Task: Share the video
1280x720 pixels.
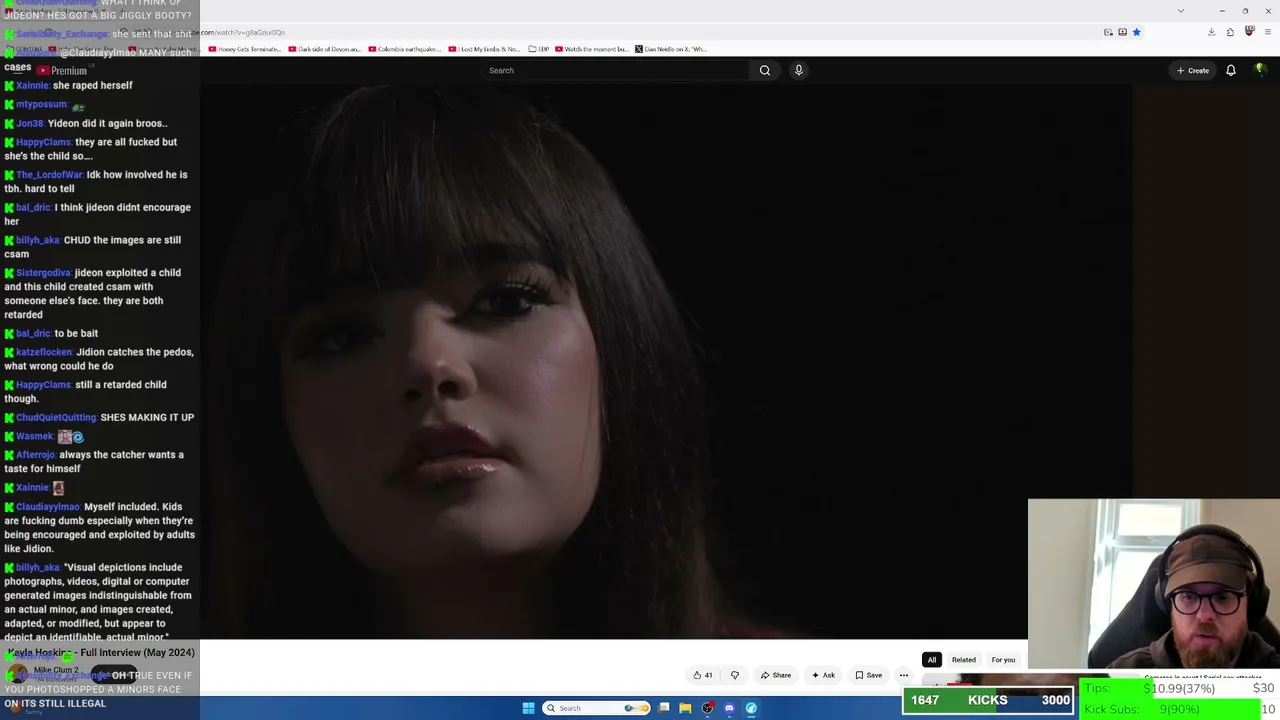Action: pos(776,675)
